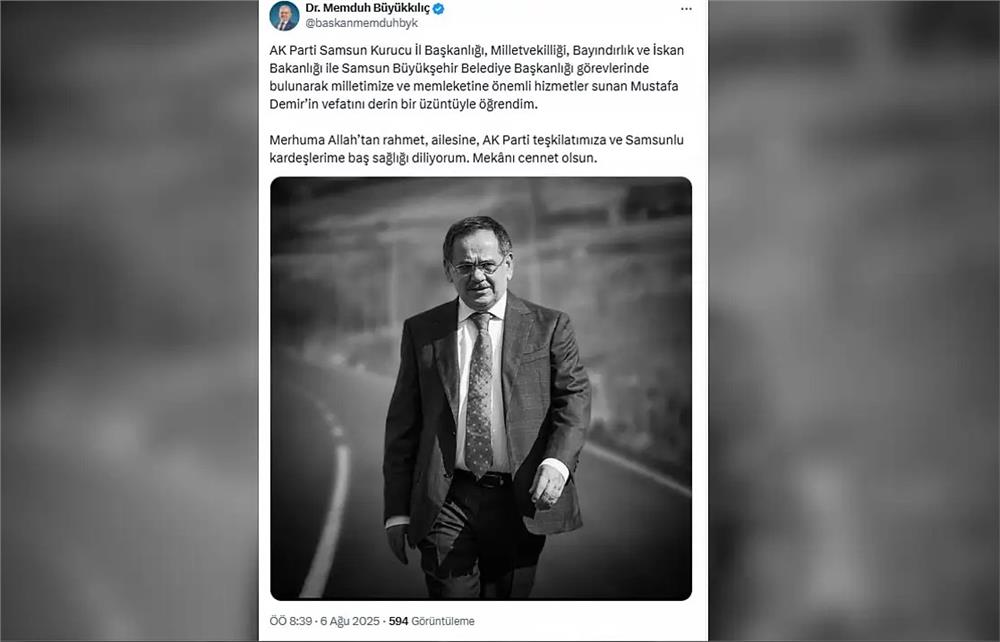Image resolution: width=1000 pixels, height=642 pixels.
Task: Click the paragraph starting Merhuma Allah'tan rahmet
Action: (x=477, y=149)
